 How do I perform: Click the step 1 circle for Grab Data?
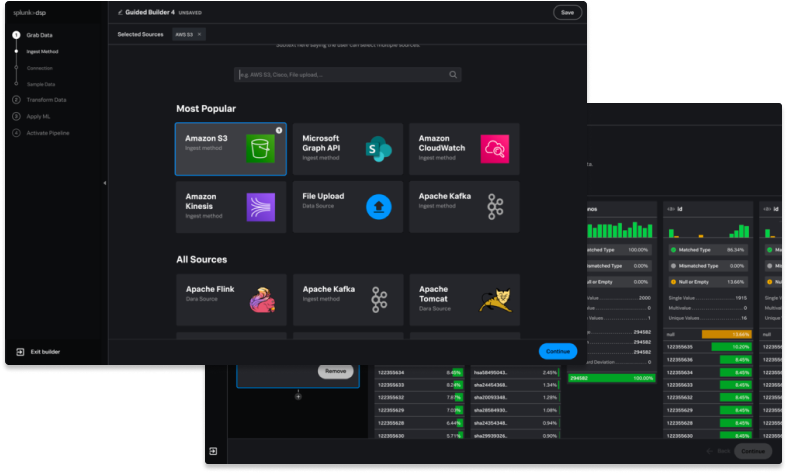pyautogui.click(x=16, y=35)
